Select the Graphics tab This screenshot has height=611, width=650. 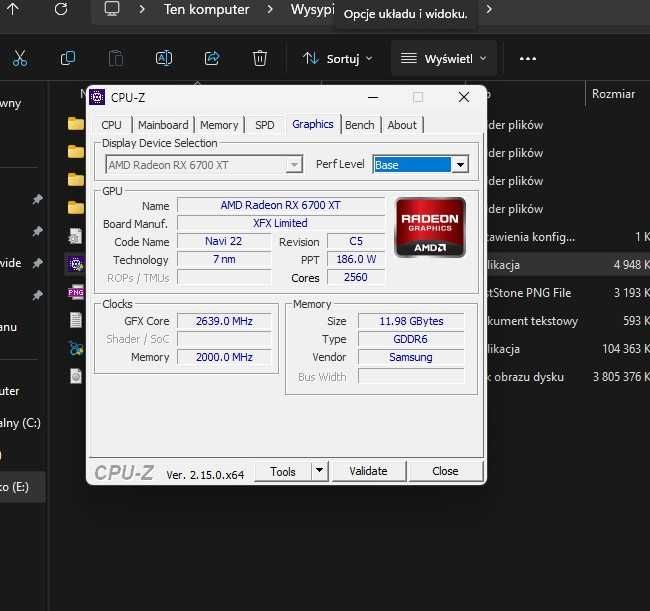[313, 124]
